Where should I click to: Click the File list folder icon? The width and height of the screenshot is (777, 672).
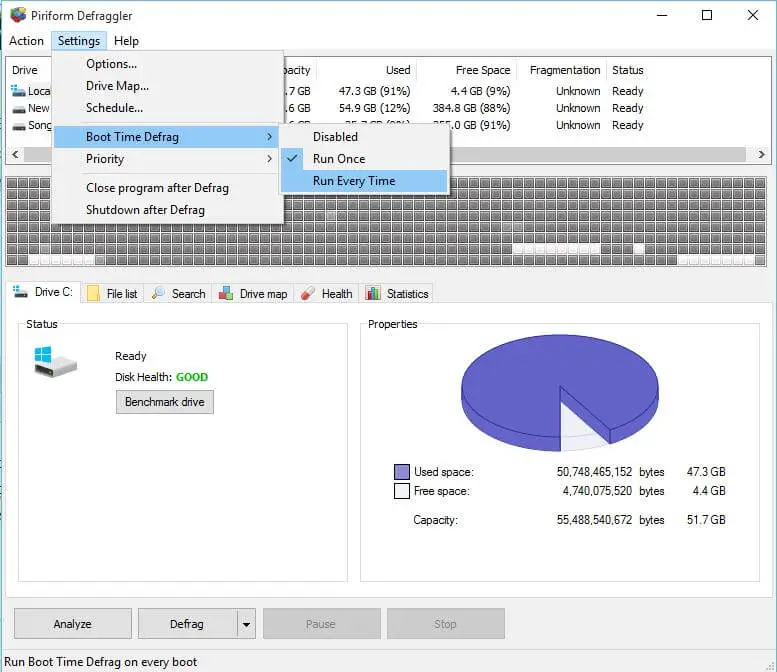click(93, 293)
